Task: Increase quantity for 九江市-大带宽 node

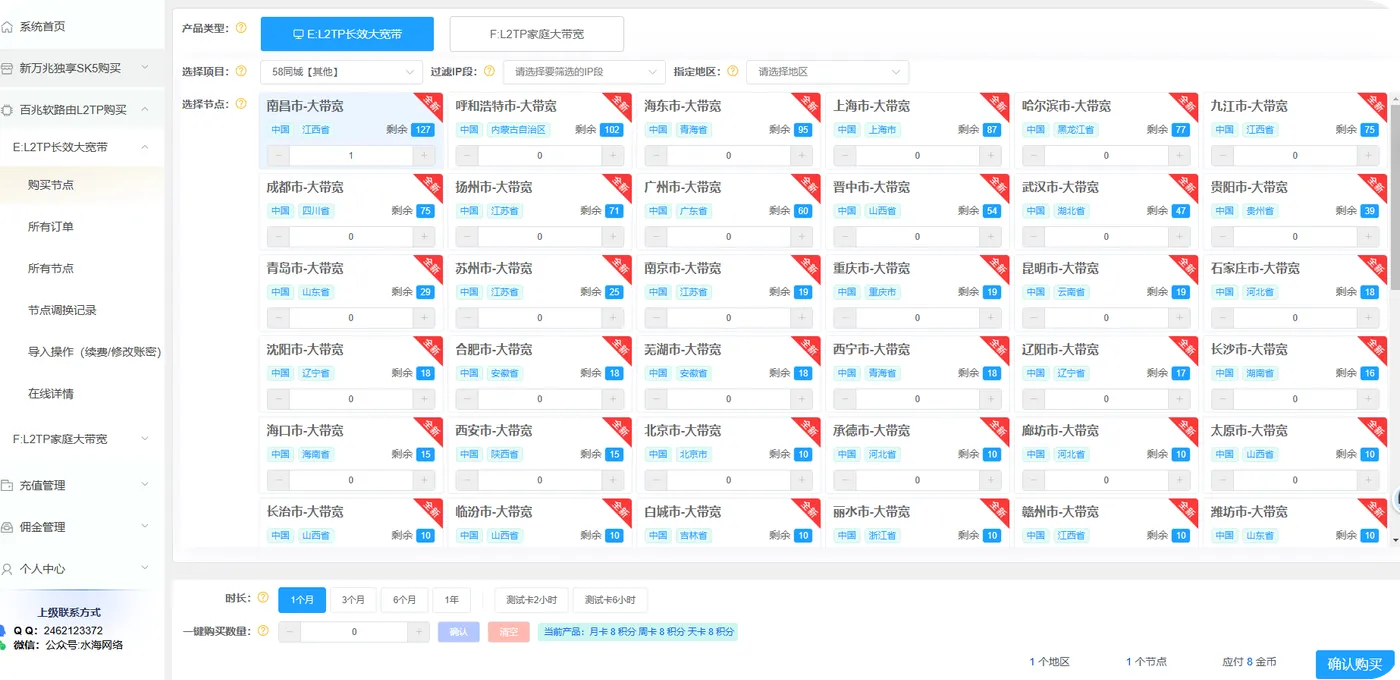Action: pyautogui.click(x=1369, y=156)
